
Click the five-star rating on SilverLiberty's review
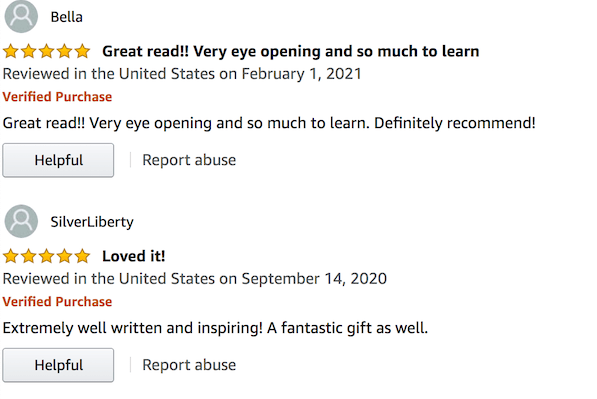pos(46,256)
